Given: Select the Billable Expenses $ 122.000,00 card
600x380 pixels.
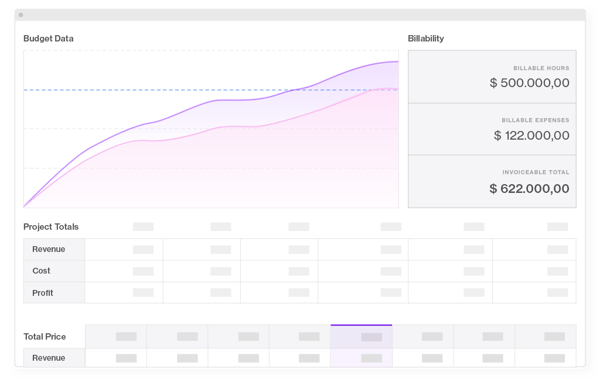Looking at the screenshot, I should tap(492, 129).
